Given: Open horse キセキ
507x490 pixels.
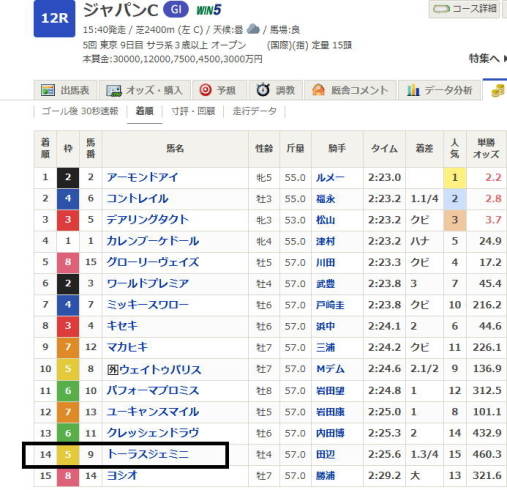Looking at the screenshot, I should tap(122, 326).
